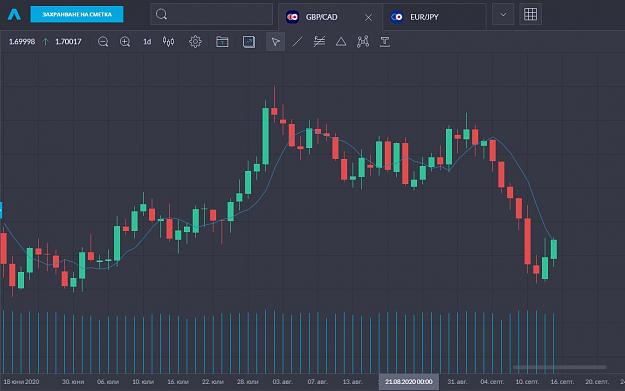Select the GBP/CAD tab

click(x=321, y=17)
